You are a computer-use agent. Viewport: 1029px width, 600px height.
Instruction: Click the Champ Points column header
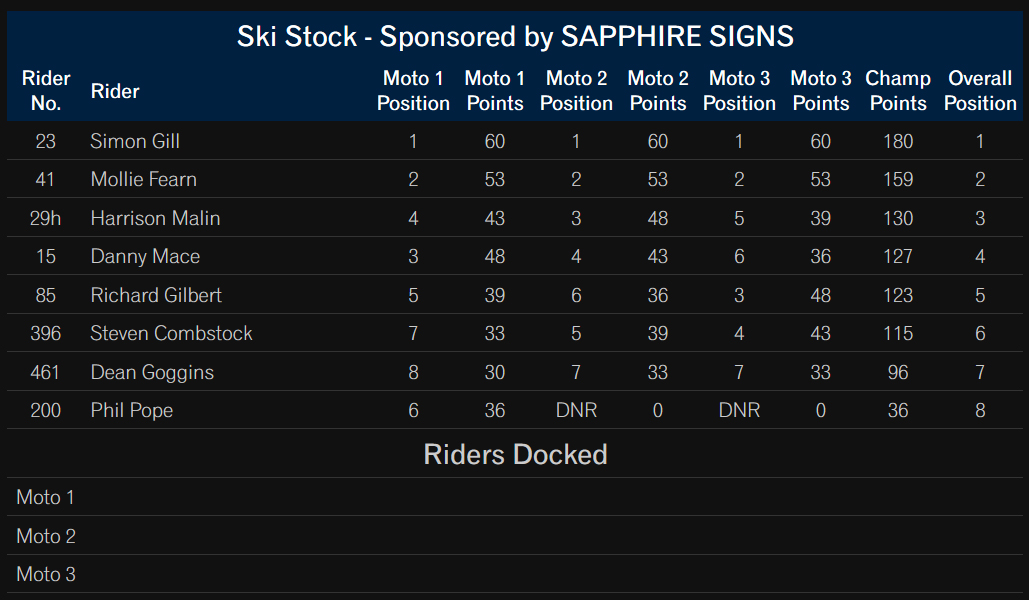click(898, 91)
